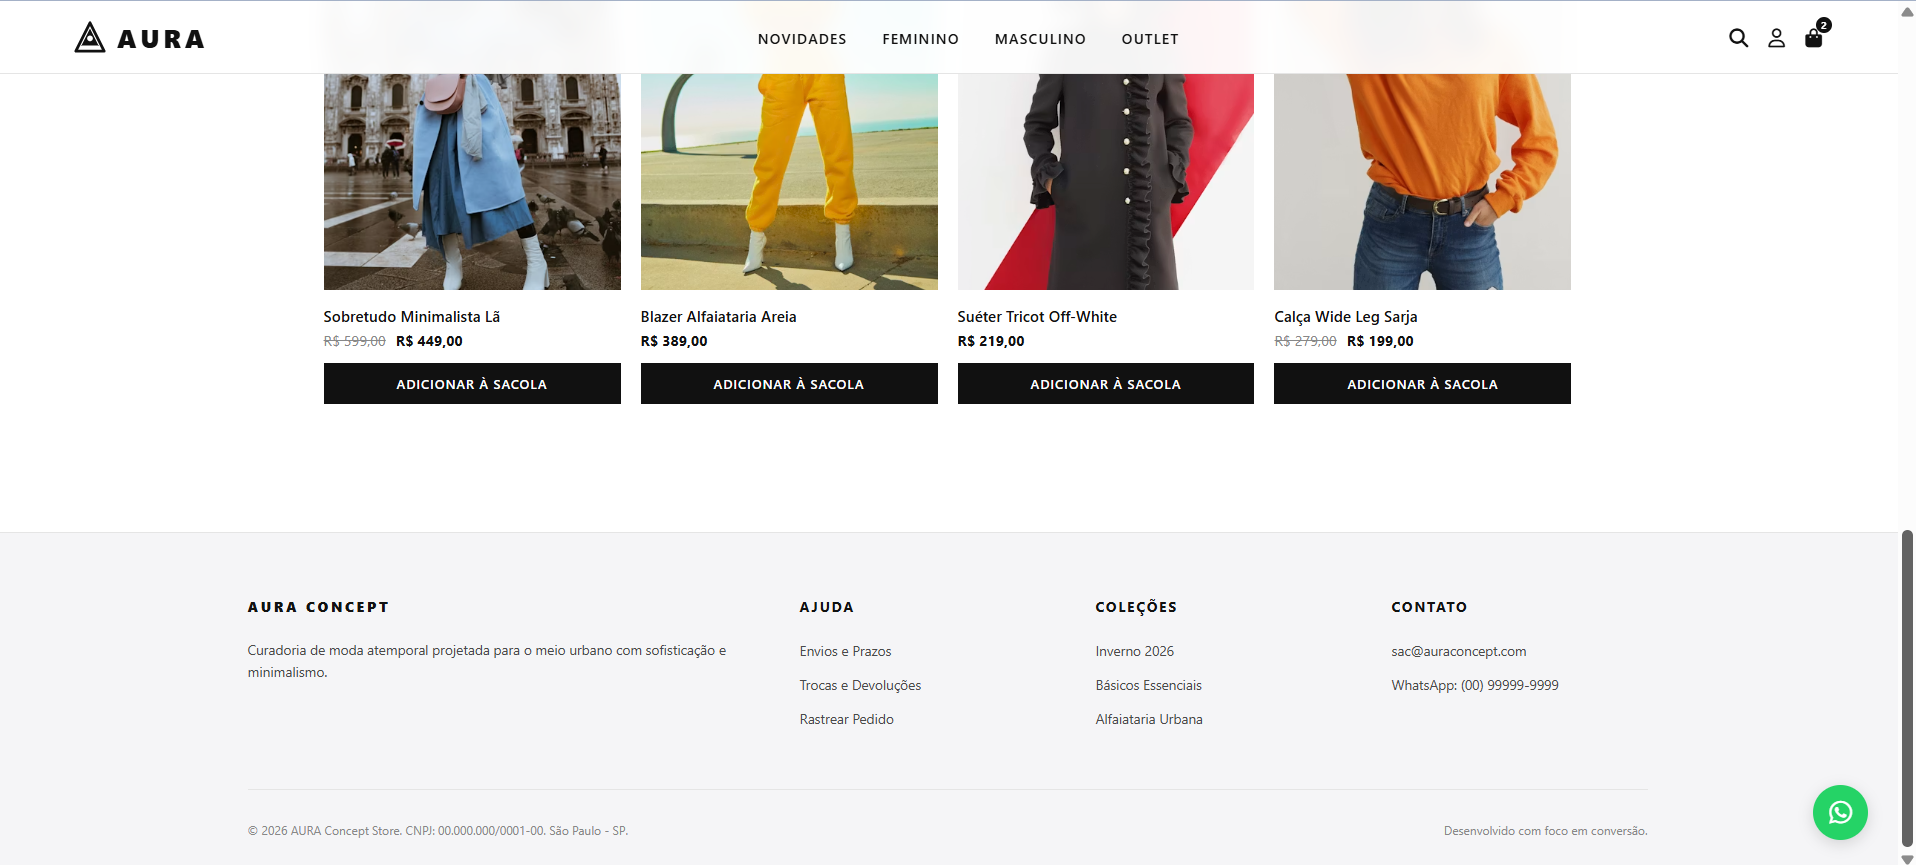
Task: Open the Alfaiataria Urbana collection link
Action: click(x=1149, y=719)
